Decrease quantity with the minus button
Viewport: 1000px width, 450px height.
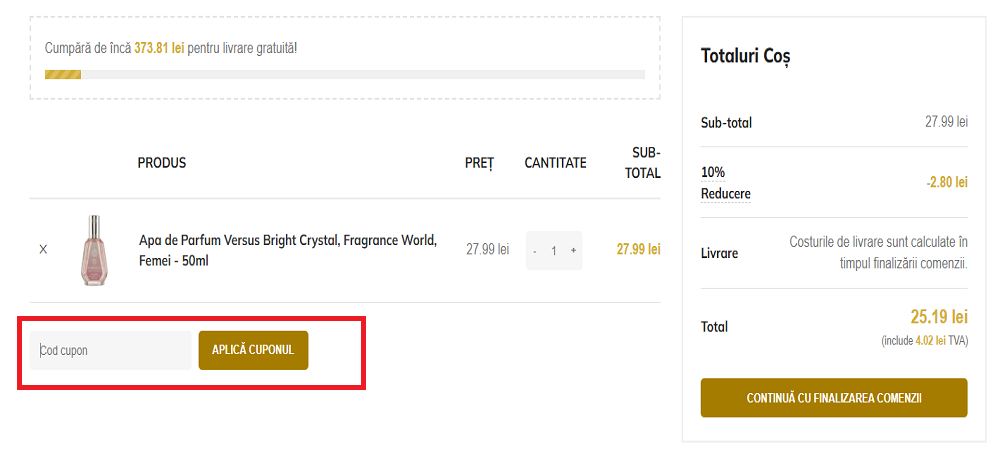pyautogui.click(x=535, y=251)
